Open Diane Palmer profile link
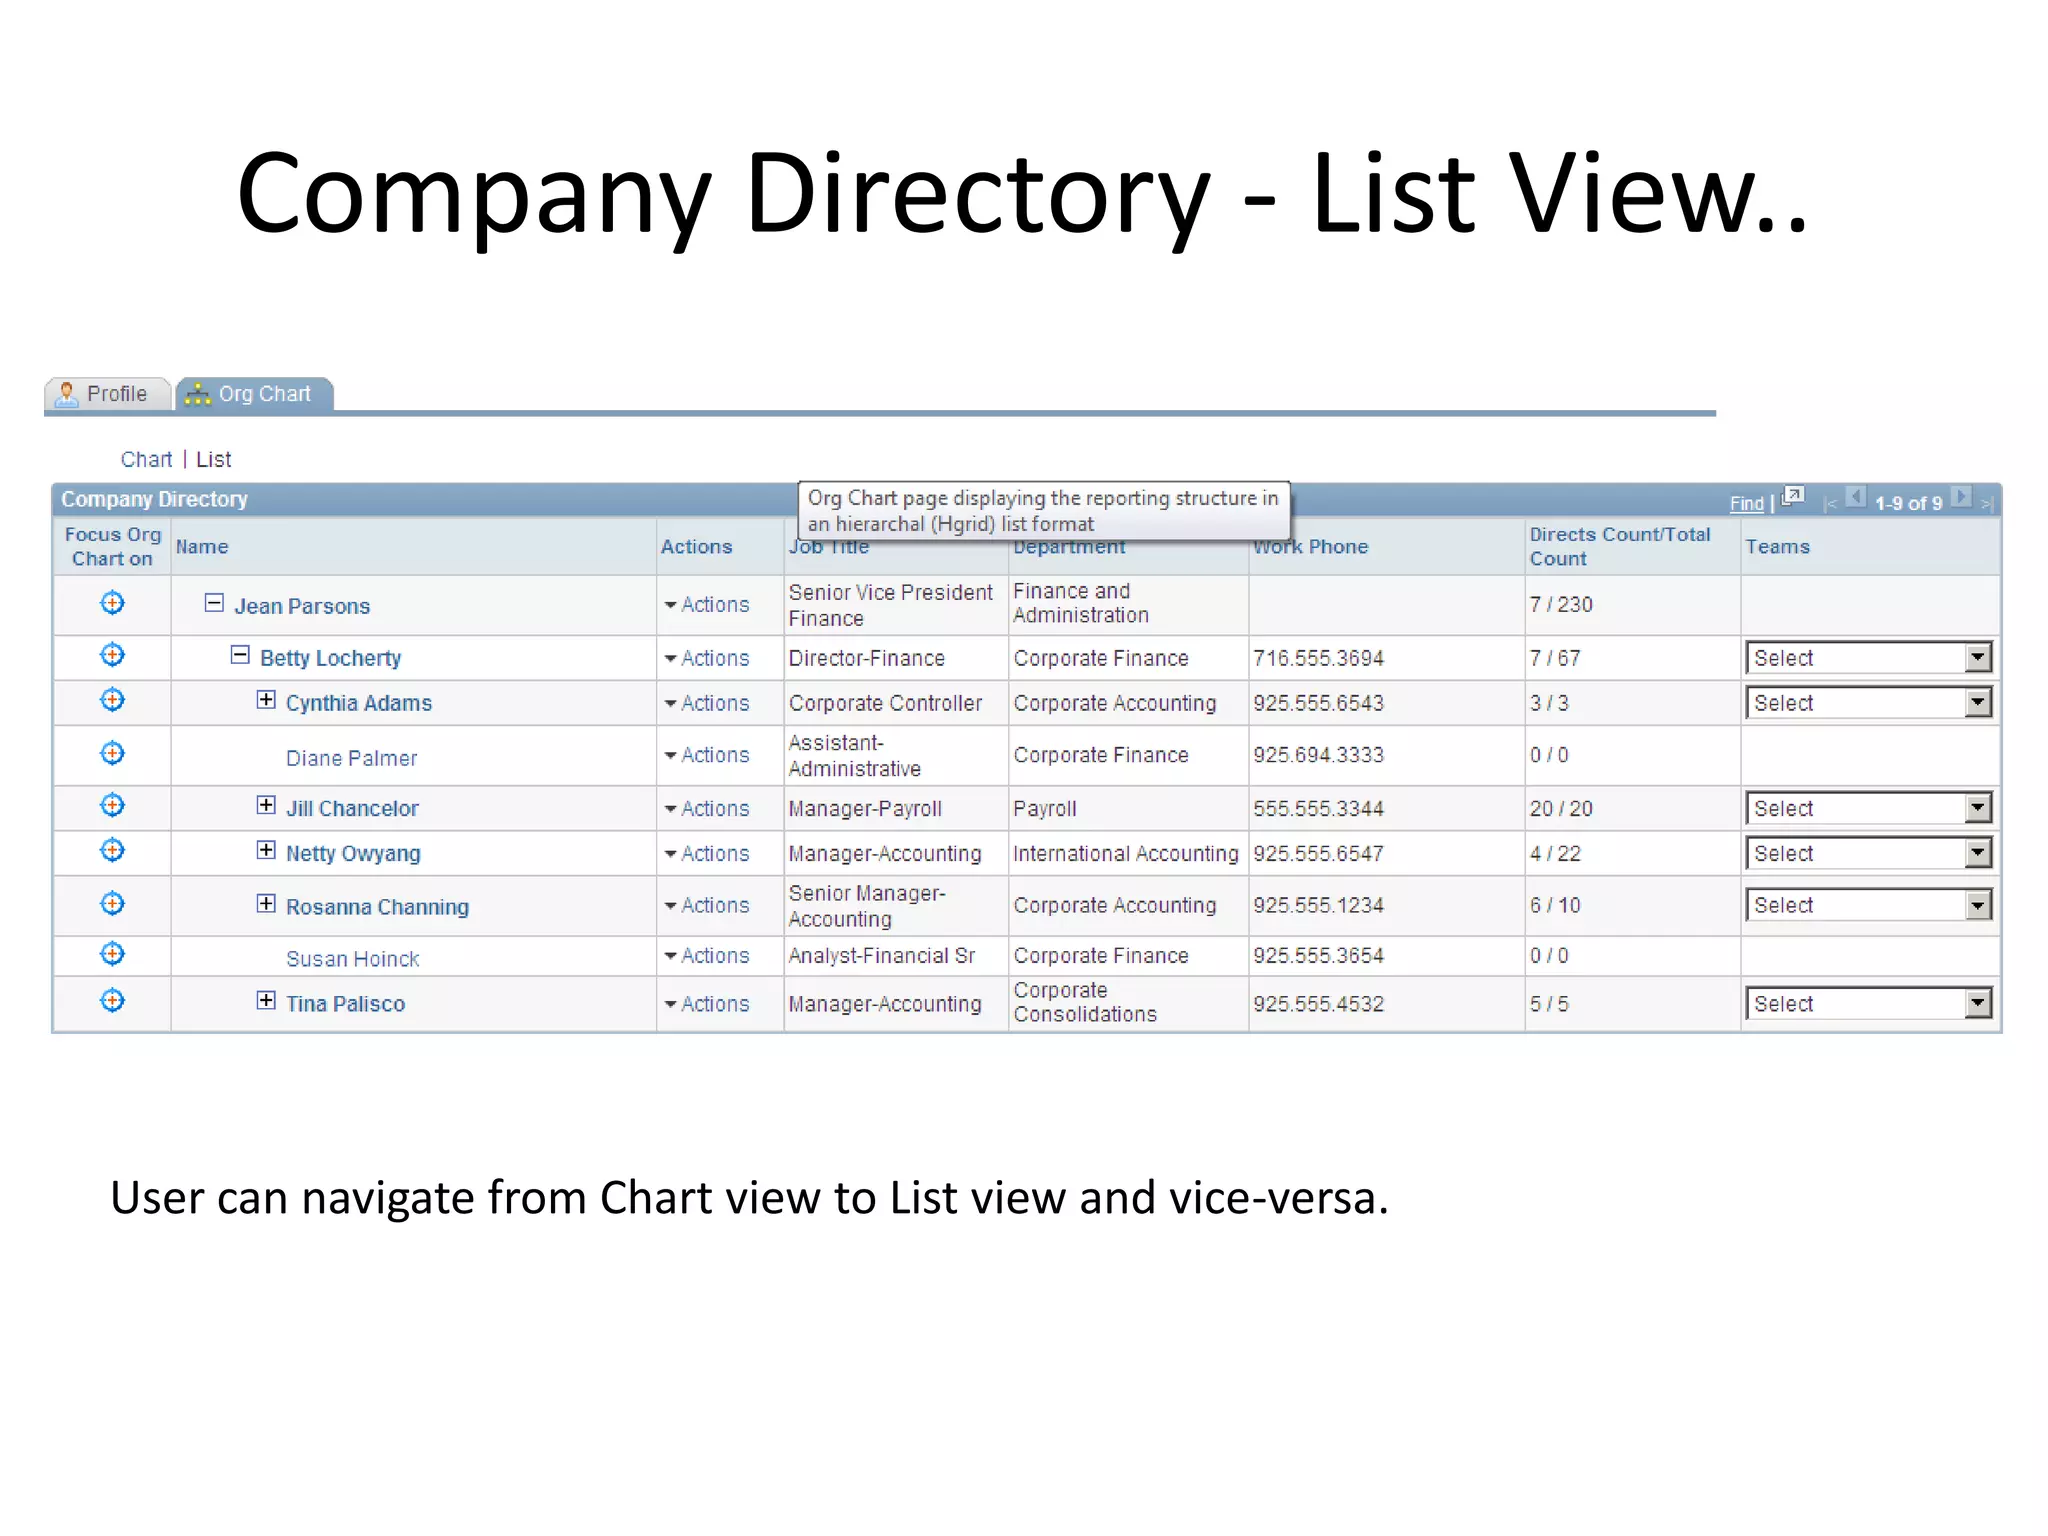 pos(351,758)
